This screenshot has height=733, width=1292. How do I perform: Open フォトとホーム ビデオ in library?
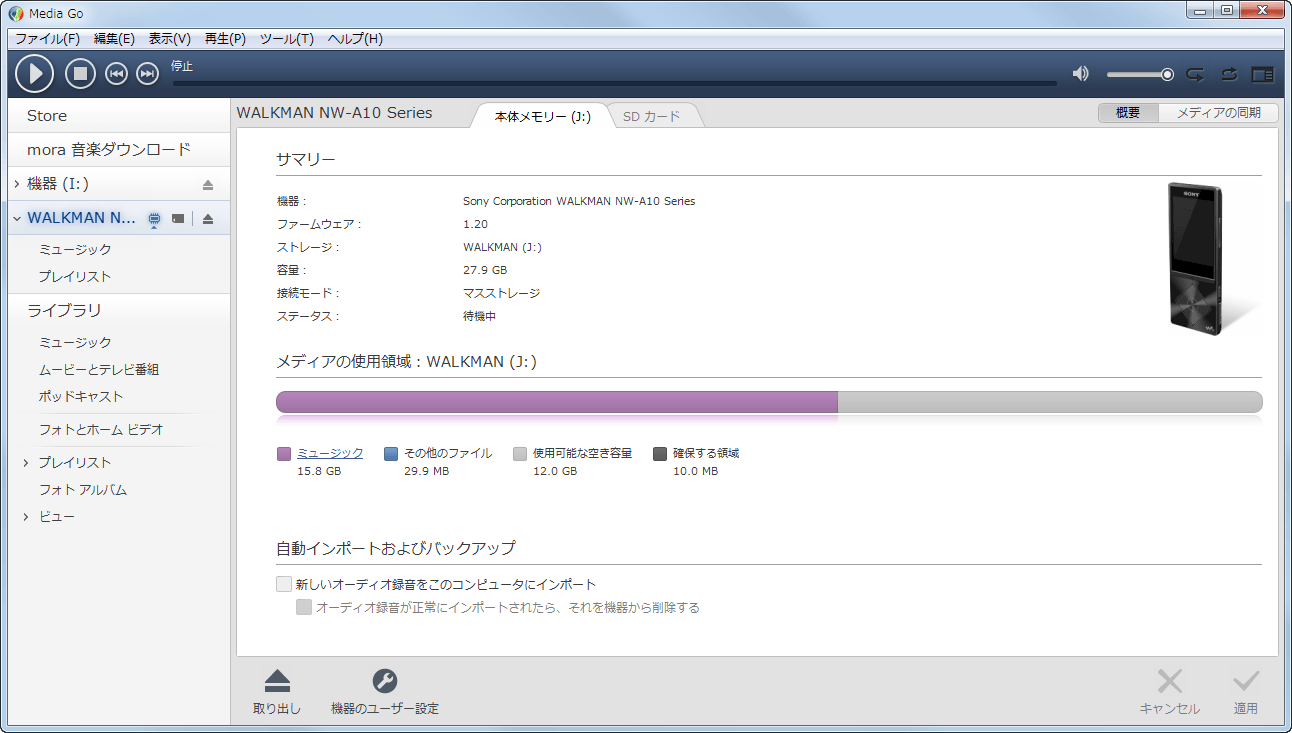[x=101, y=429]
